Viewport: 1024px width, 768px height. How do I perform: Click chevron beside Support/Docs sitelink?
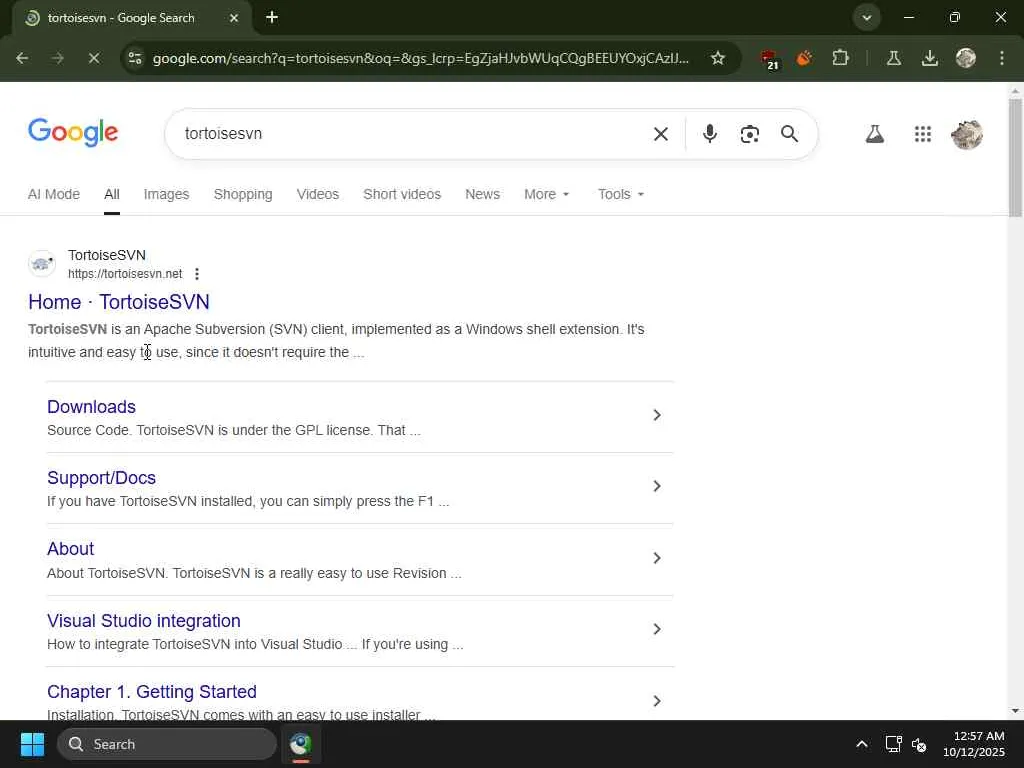[x=657, y=487]
